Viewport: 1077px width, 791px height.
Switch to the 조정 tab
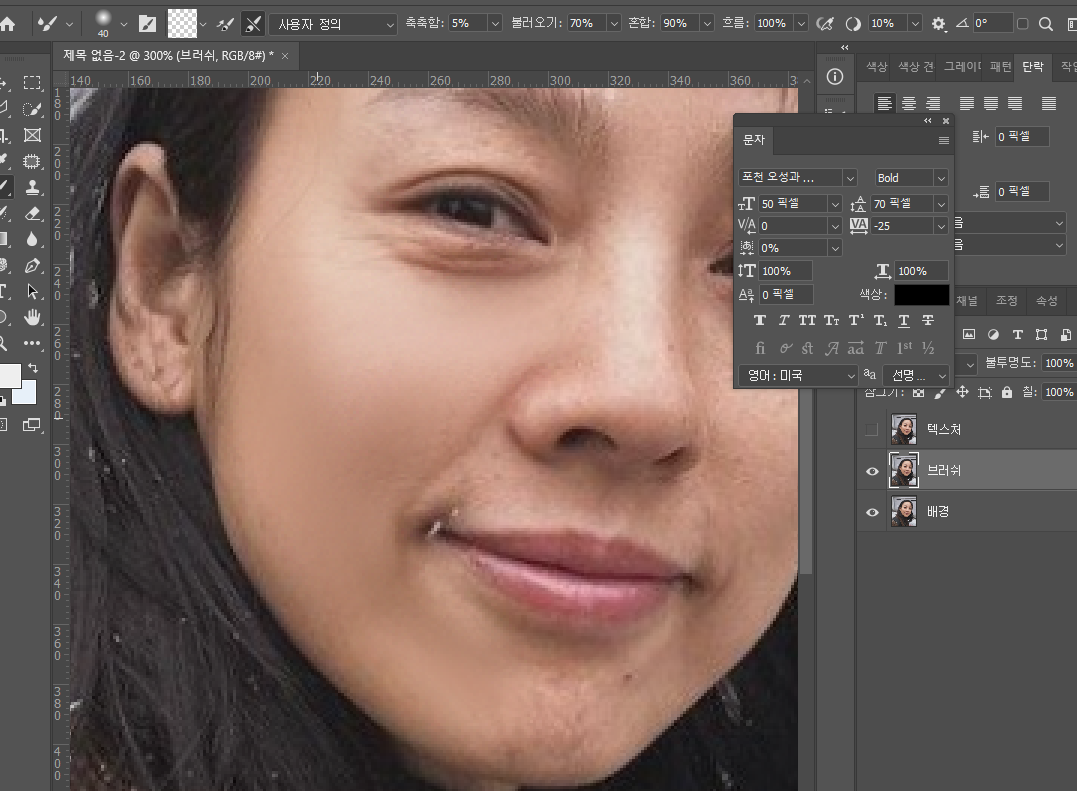tap(1006, 301)
